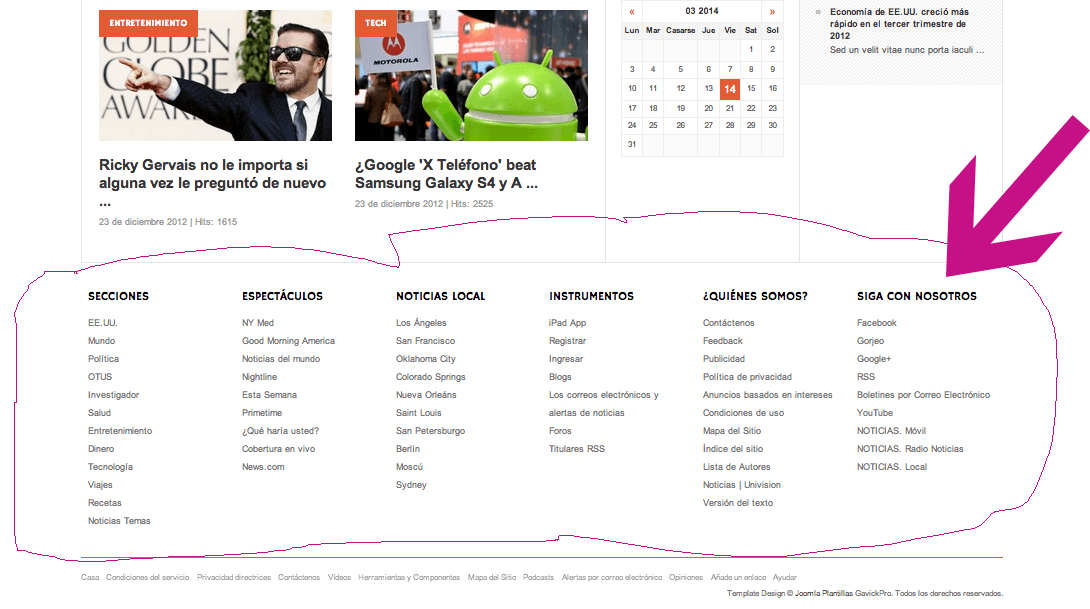Open YouTube link
The image size is (1090, 609).
coord(875,413)
